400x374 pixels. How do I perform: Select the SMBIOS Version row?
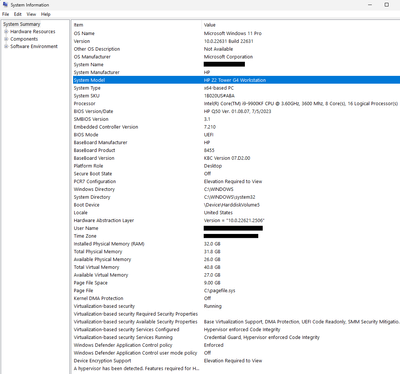coord(236,119)
